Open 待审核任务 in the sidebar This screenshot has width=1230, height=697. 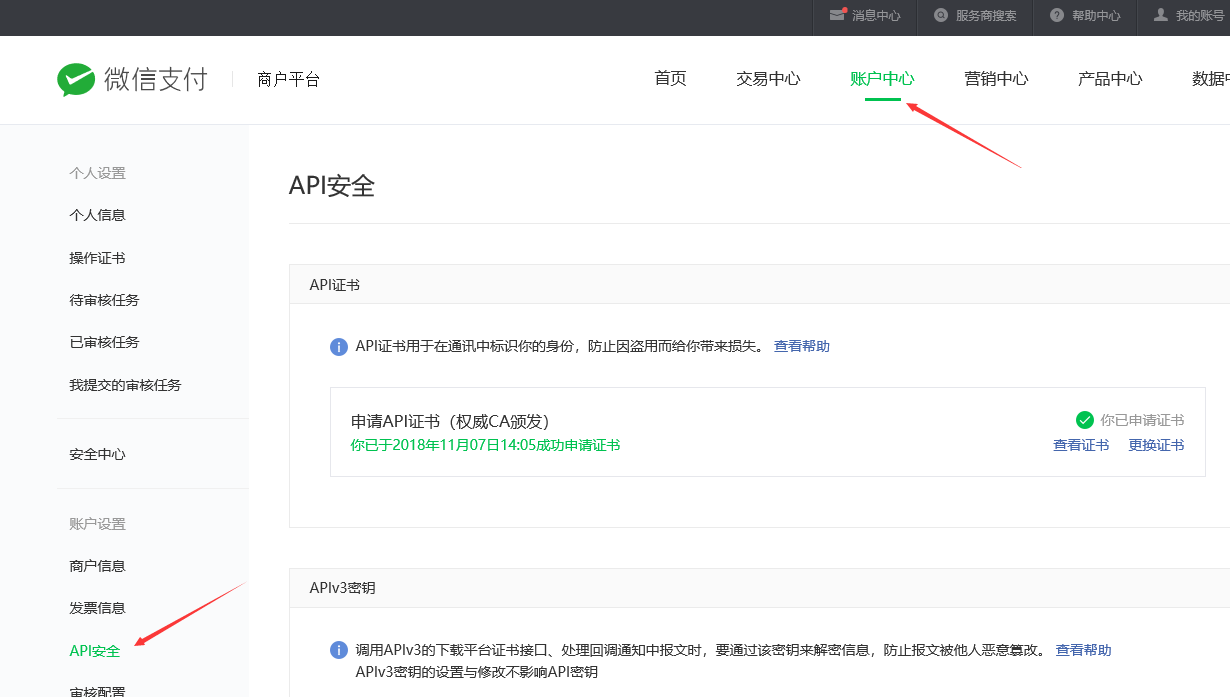[x=104, y=300]
